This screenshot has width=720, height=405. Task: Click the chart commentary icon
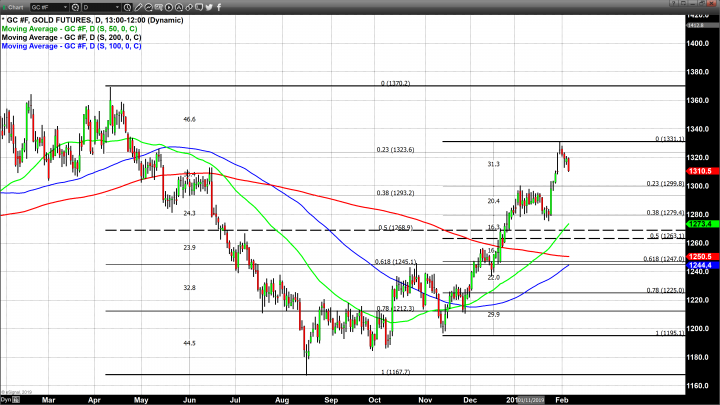pyautogui.click(x=158, y=7)
